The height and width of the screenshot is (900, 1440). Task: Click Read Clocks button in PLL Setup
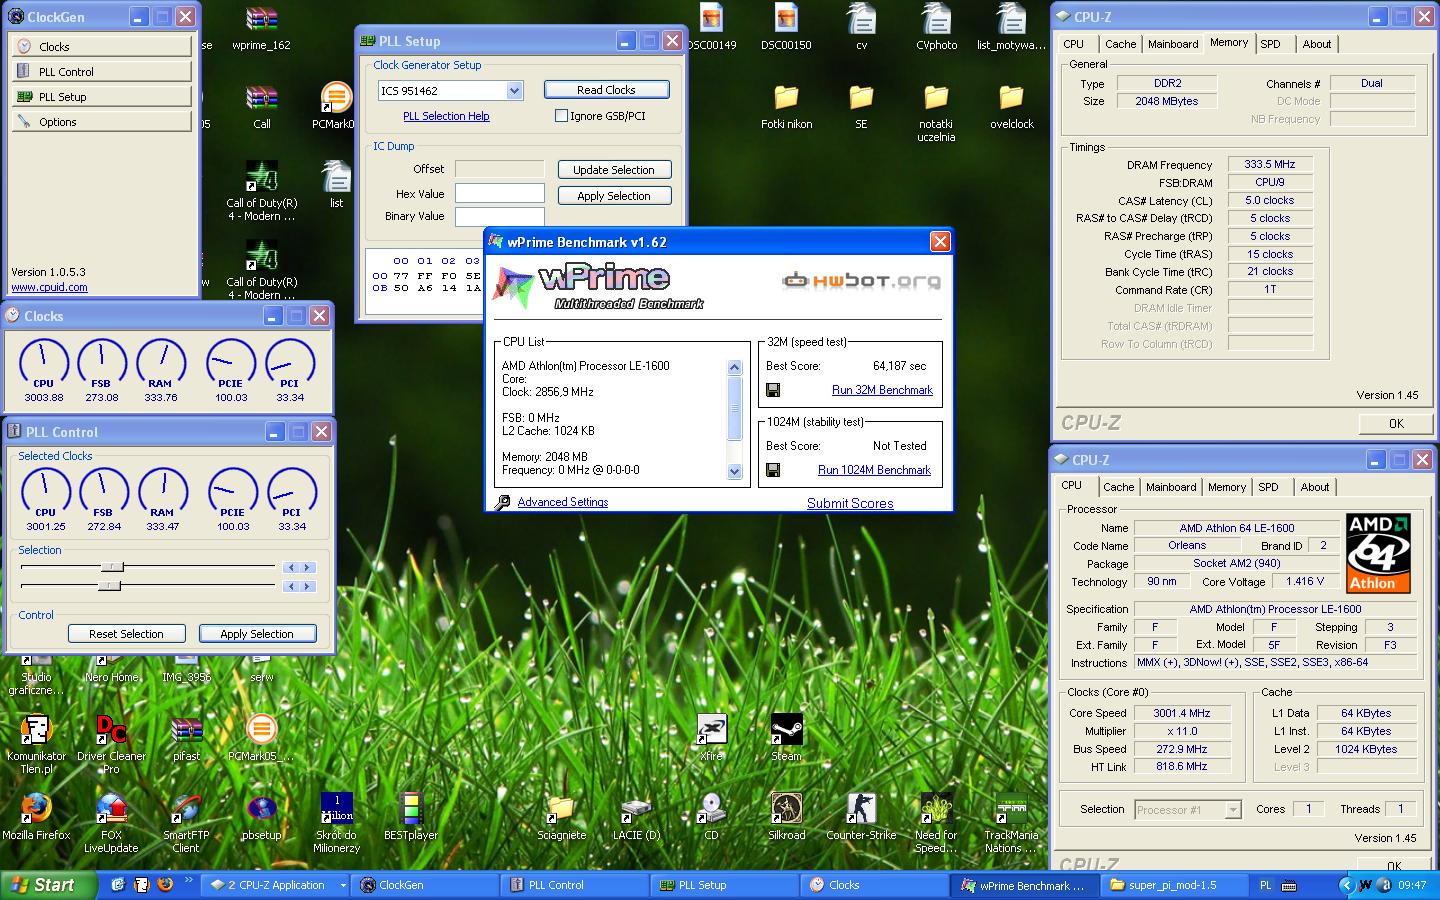[x=606, y=90]
